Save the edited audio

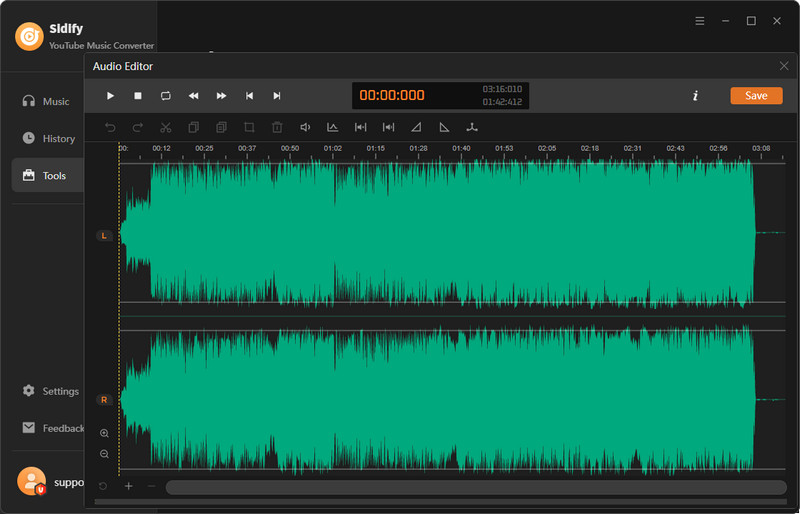point(756,95)
